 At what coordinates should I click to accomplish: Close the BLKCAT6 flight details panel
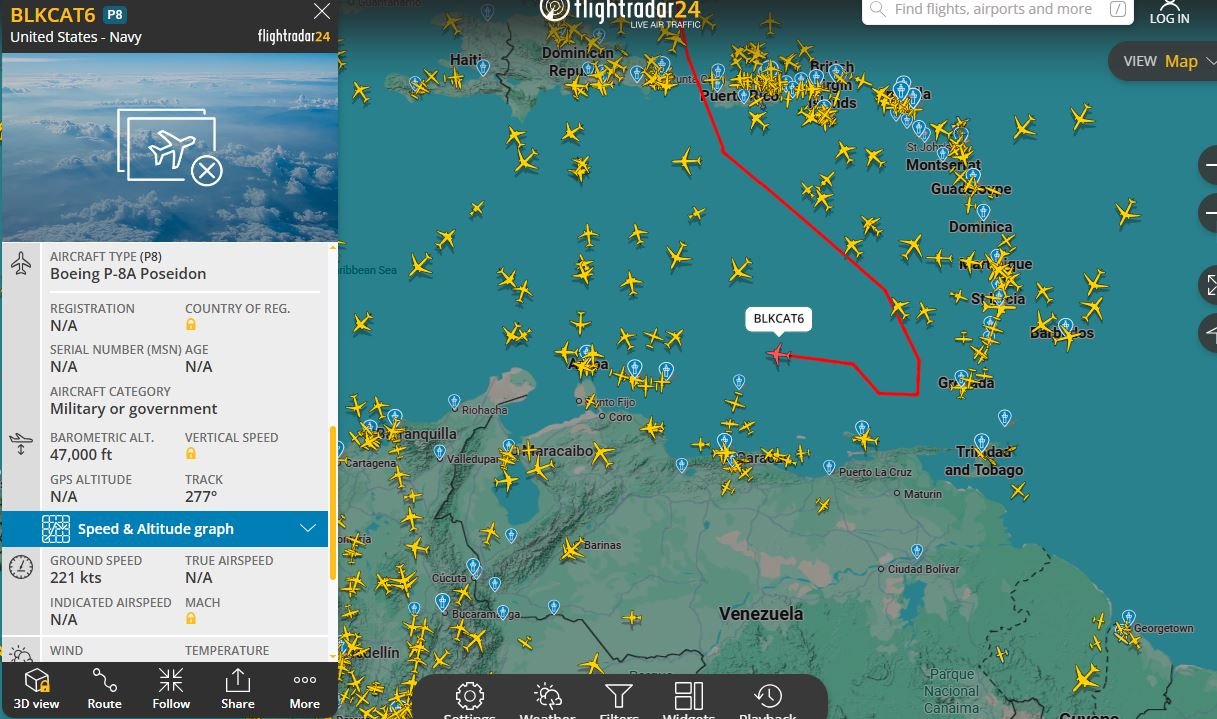[x=321, y=11]
